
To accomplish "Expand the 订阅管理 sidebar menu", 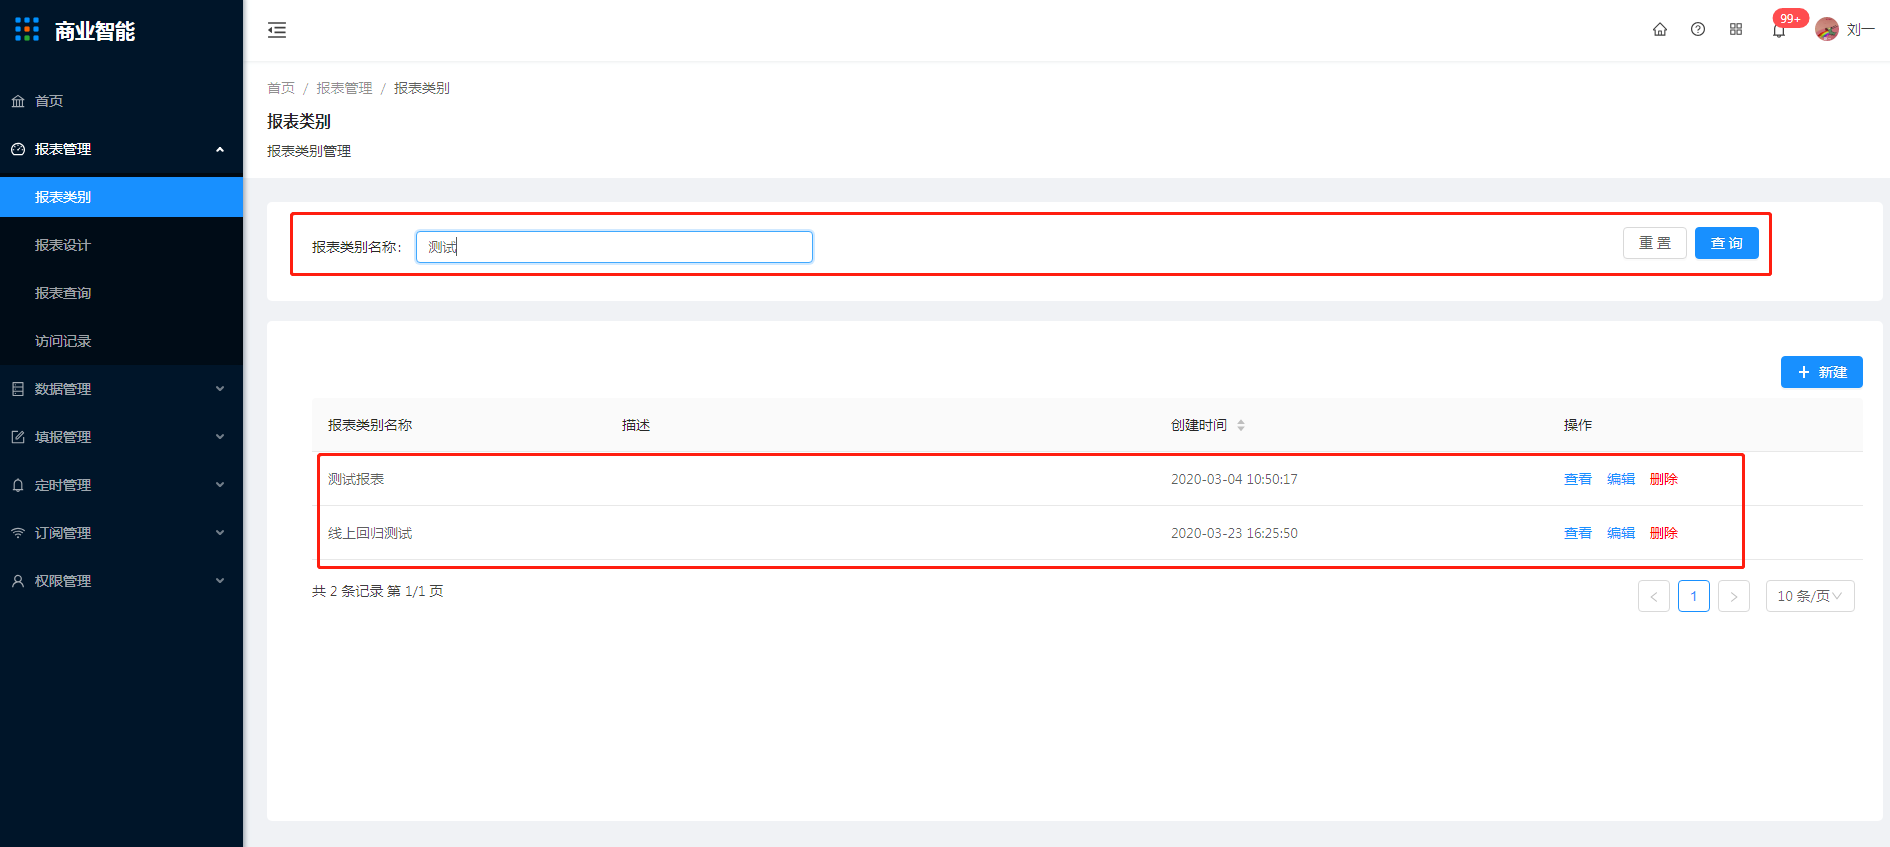I will pos(121,533).
